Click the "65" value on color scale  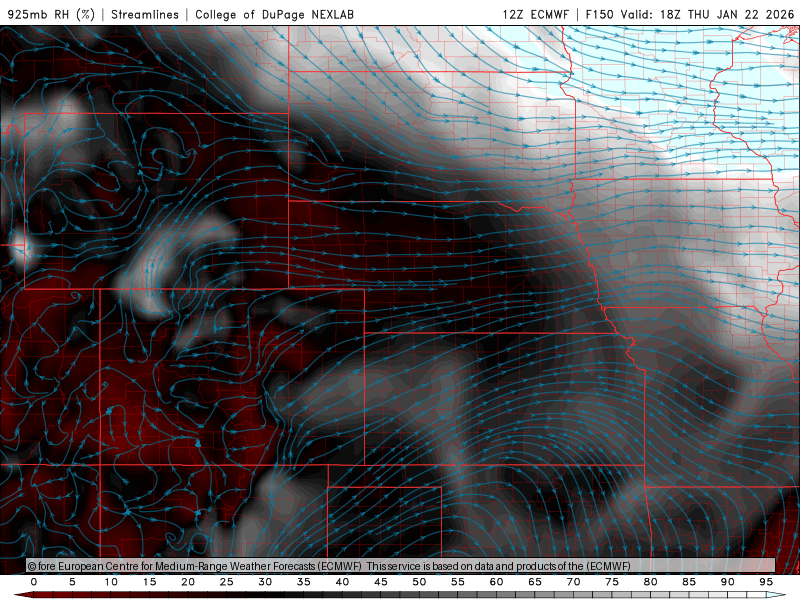pos(535,582)
